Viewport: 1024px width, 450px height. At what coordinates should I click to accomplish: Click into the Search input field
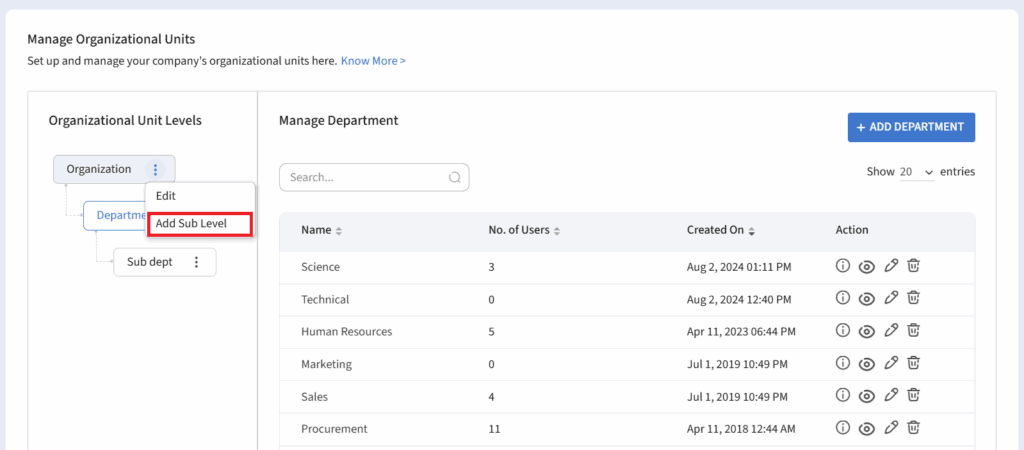tap(365, 178)
